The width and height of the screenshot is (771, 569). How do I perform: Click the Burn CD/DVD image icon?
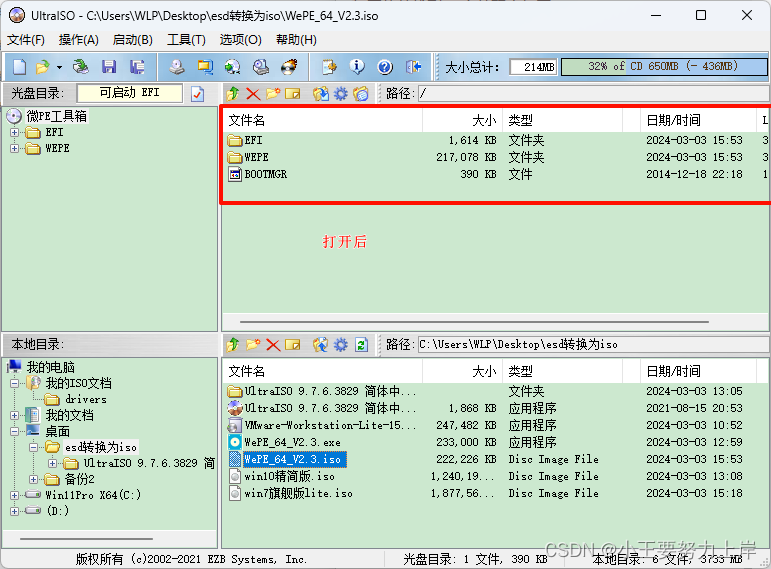click(x=289, y=67)
